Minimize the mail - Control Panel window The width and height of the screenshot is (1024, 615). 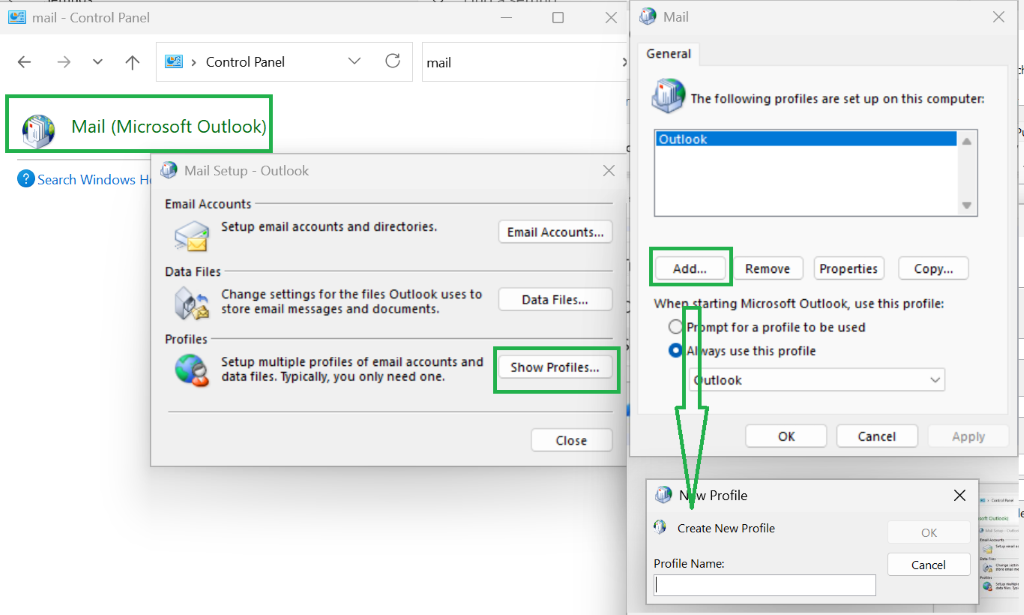pyautogui.click(x=506, y=18)
